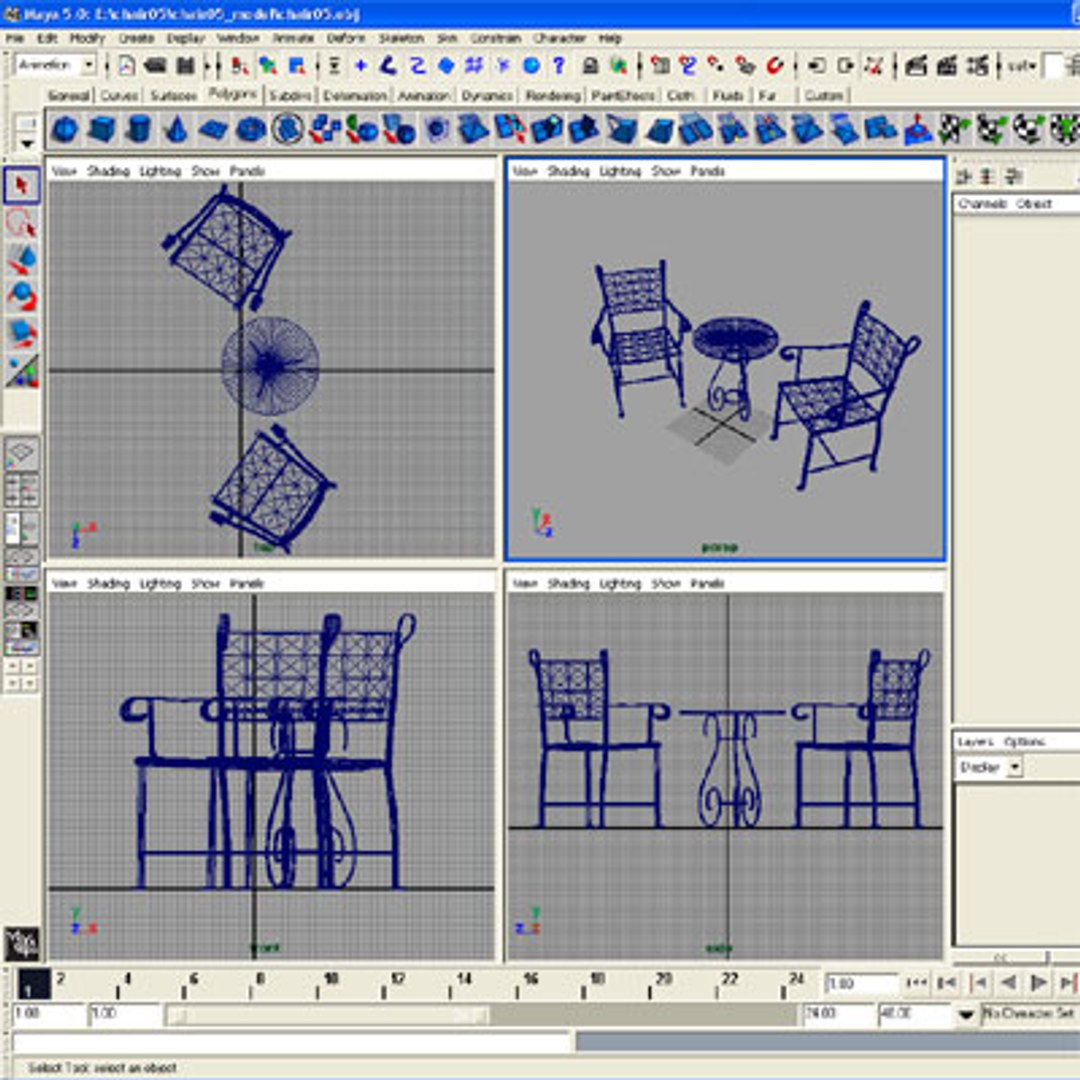Switch to single perspective layout icon

21,453
